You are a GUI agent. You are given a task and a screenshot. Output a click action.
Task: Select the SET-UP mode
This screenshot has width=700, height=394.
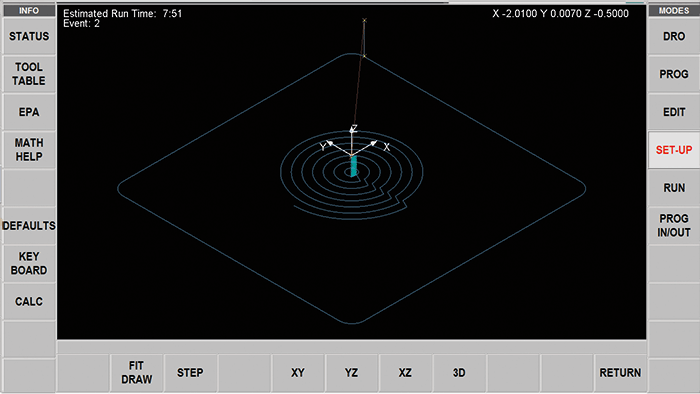point(674,150)
